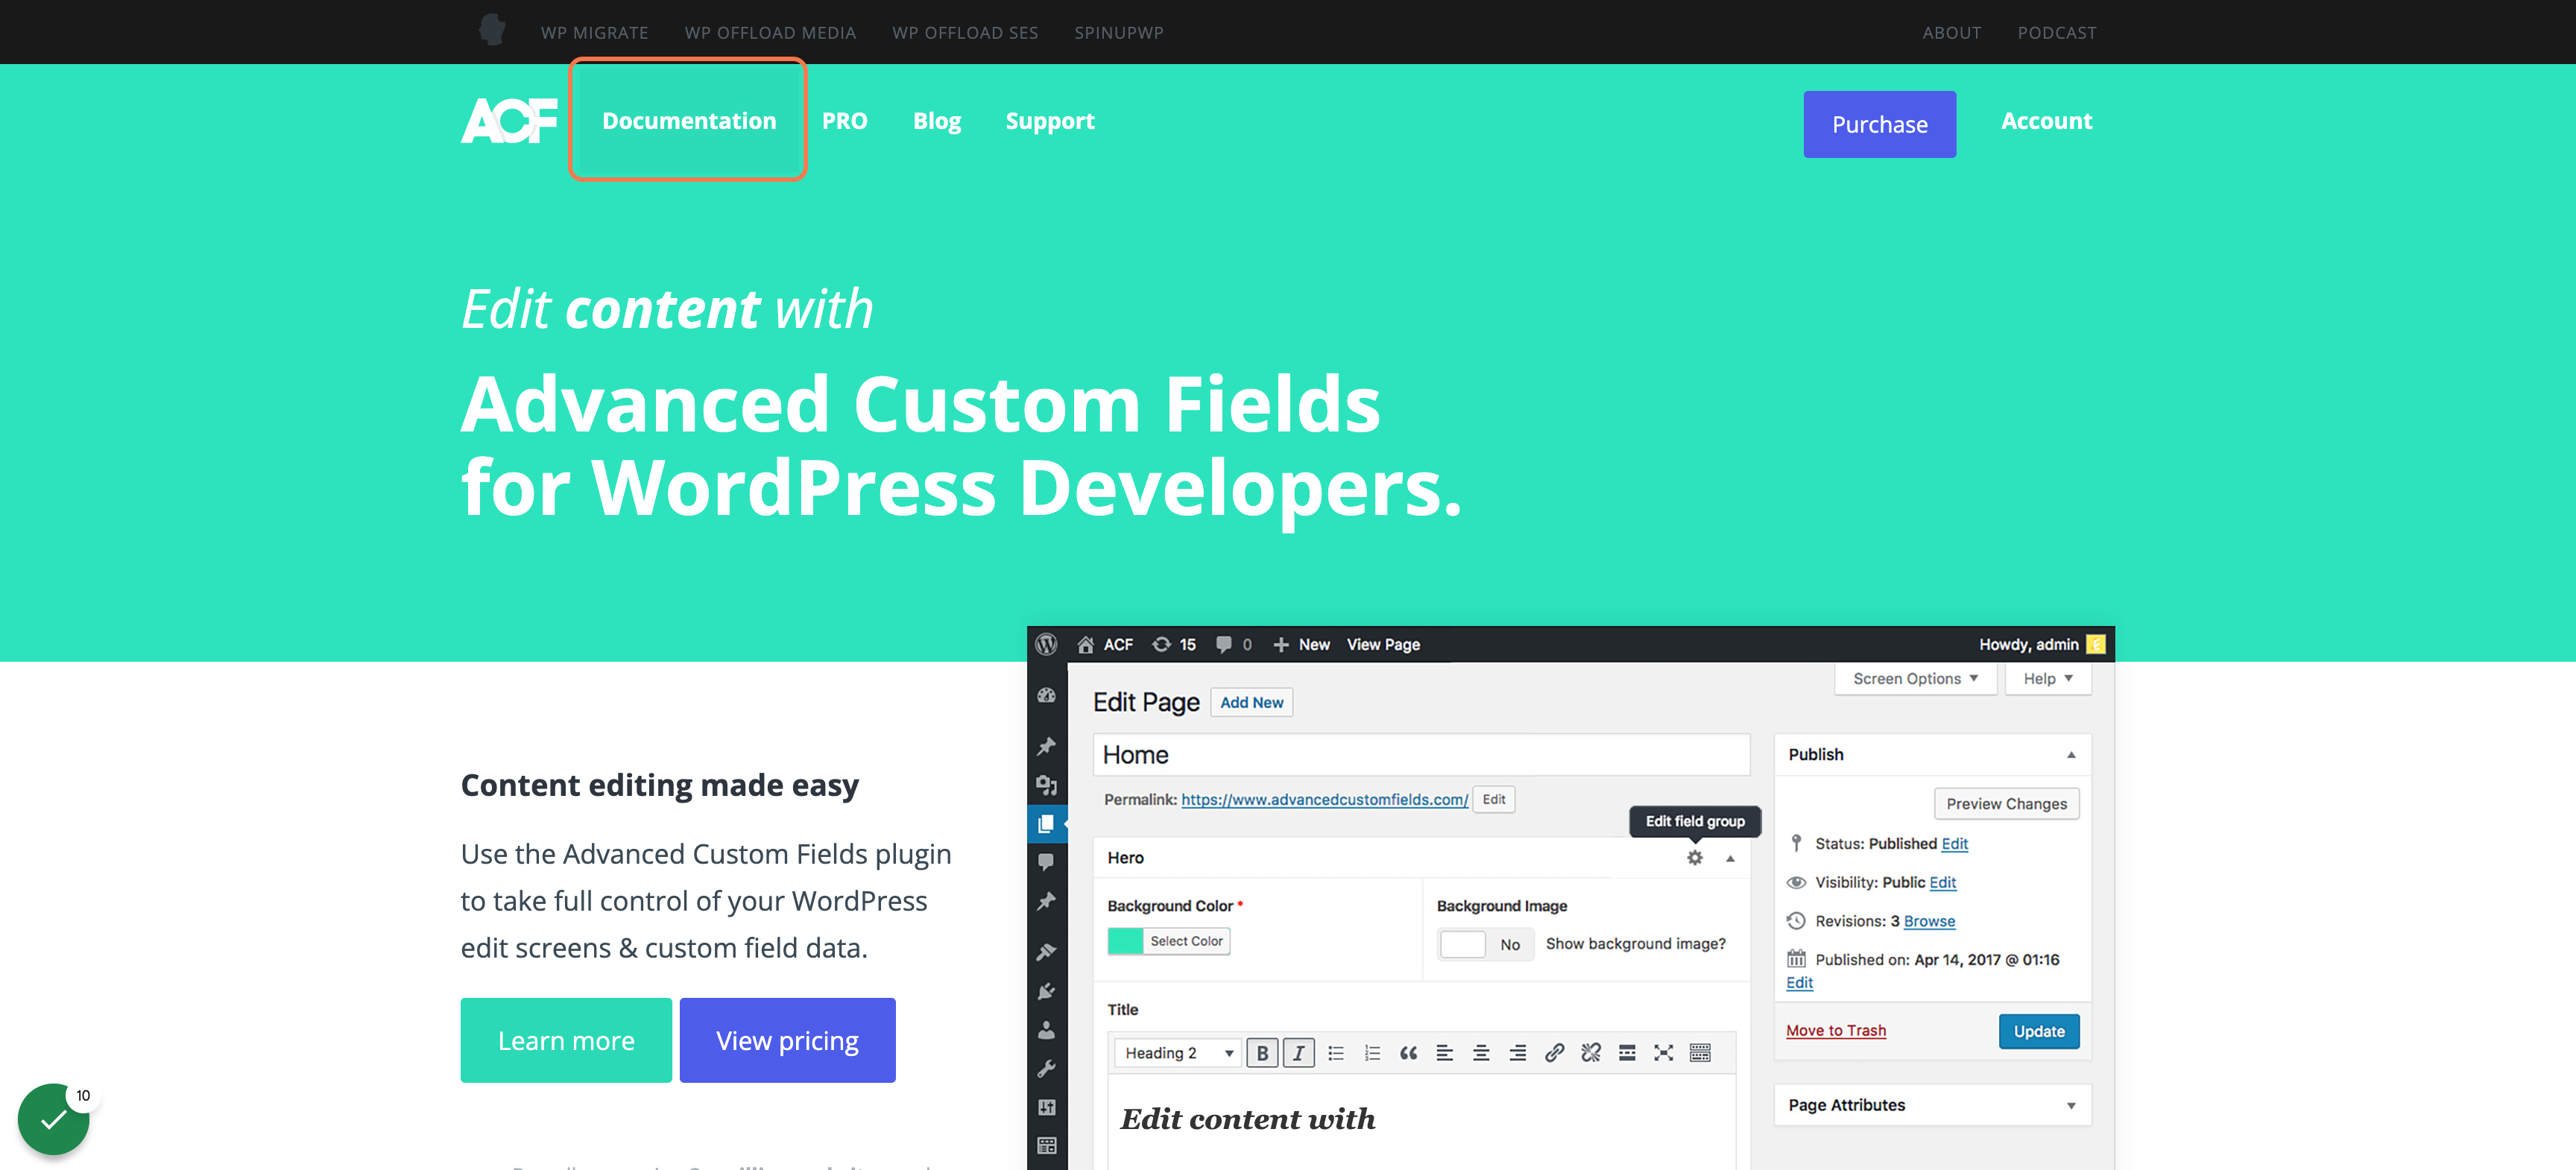Center align text in editor toolbar
The width and height of the screenshot is (2576, 1170).
point(1481,1053)
